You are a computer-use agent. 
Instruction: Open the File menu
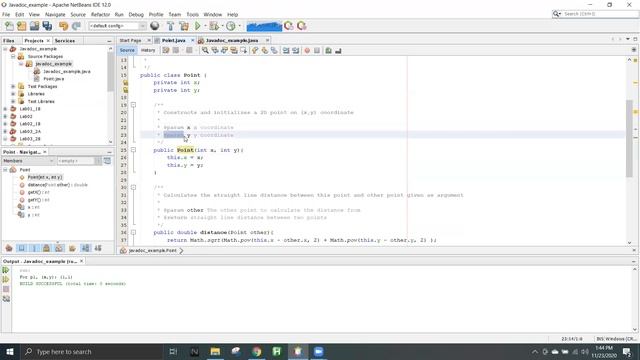[x=6, y=14]
